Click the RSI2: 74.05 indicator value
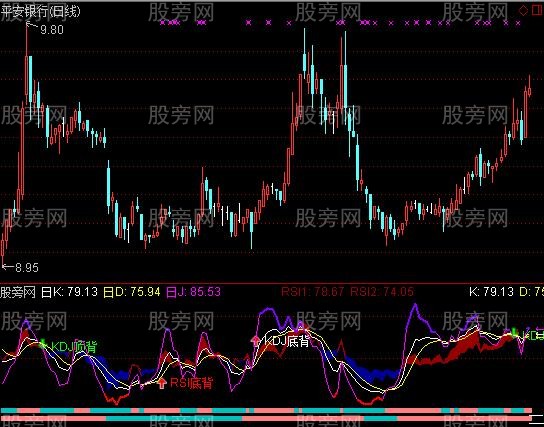The height and width of the screenshot is (427, 544). tap(382, 292)
